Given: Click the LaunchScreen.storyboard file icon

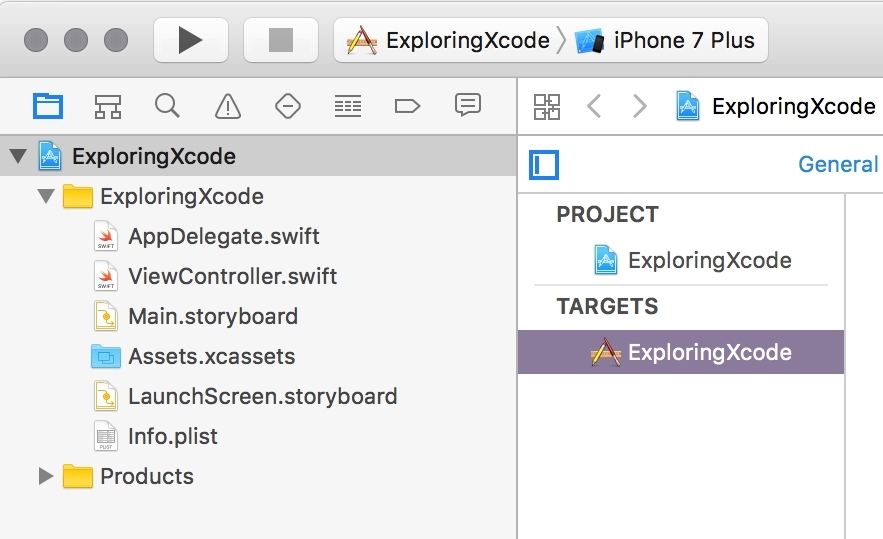Looking at the screenshot, I should click(x=106, y=397).
